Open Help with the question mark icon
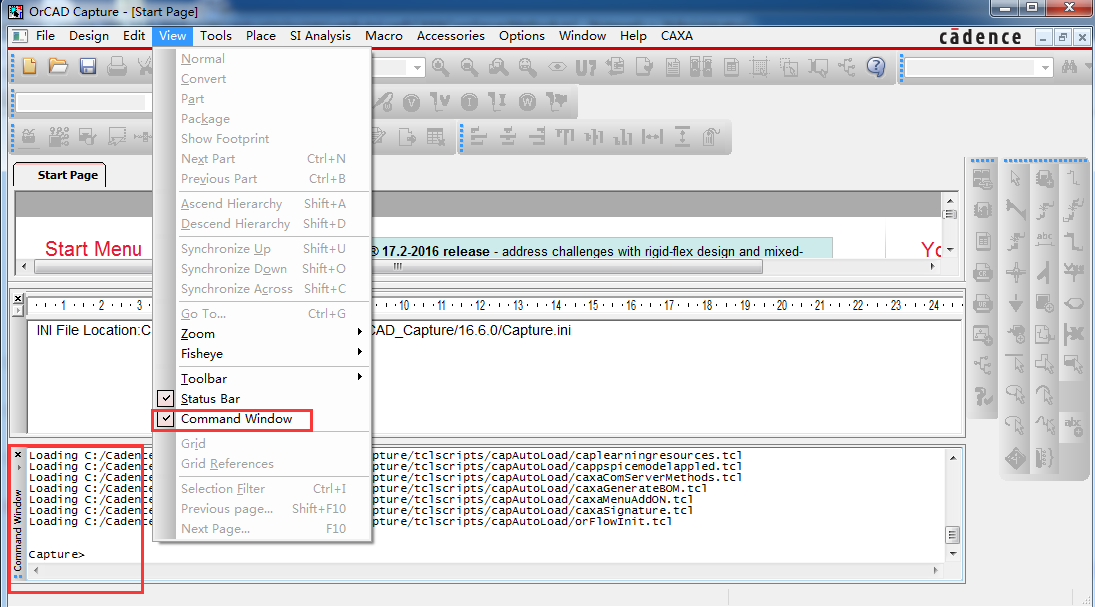The image size is (1095, 607). [876, 66]
